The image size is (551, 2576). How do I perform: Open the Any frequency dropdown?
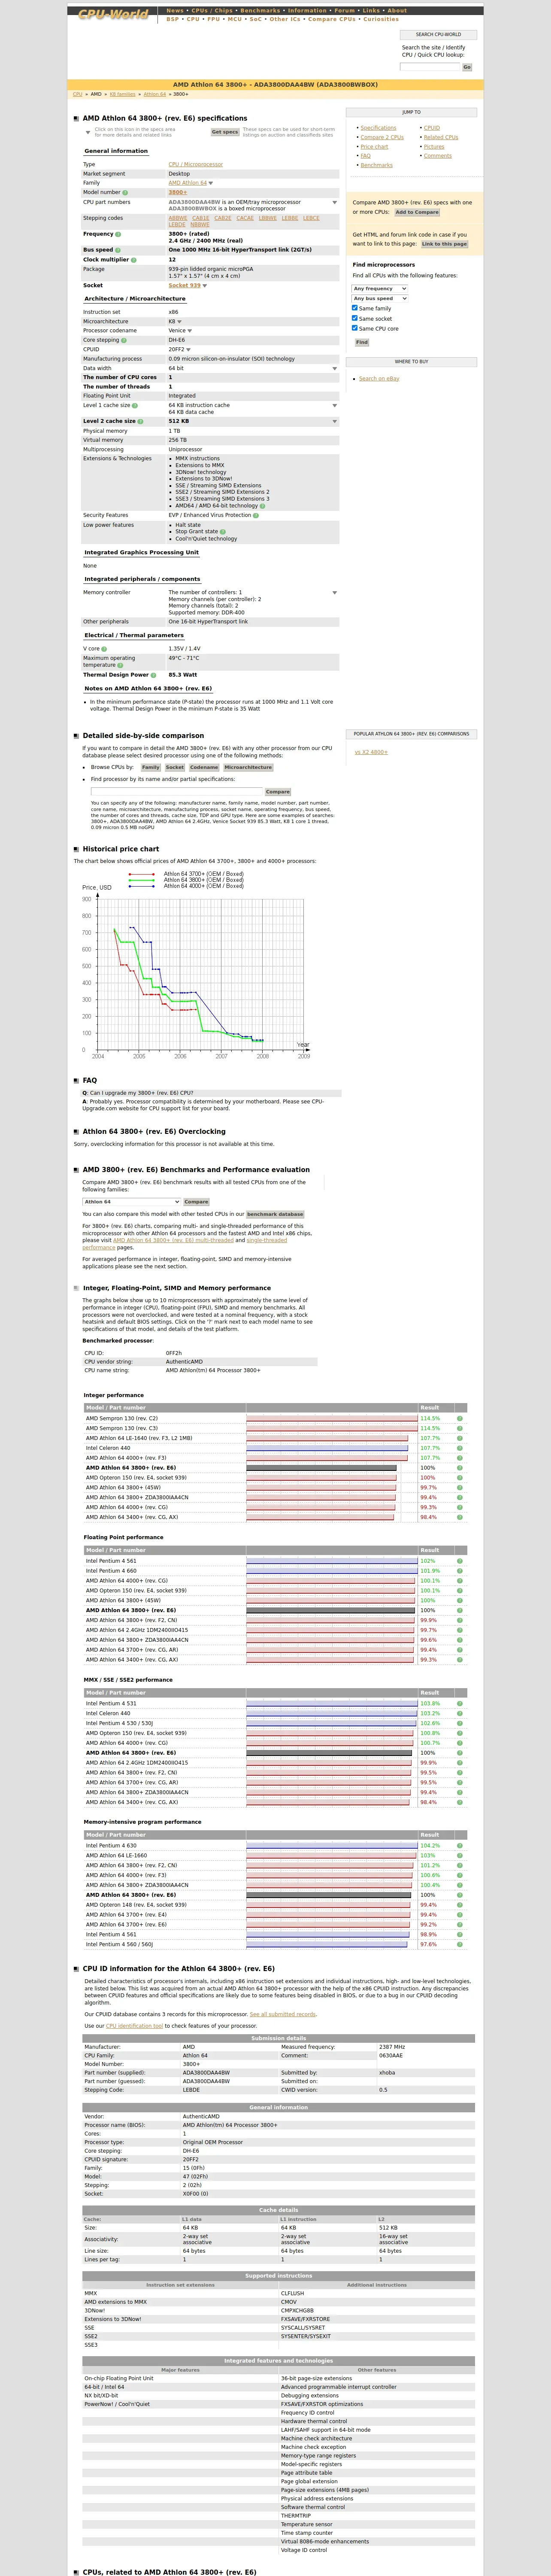380,289
